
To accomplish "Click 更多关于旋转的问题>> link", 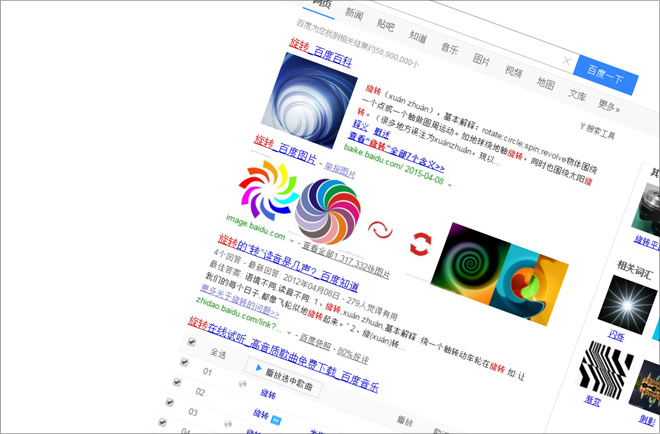I will coord(239,300).
